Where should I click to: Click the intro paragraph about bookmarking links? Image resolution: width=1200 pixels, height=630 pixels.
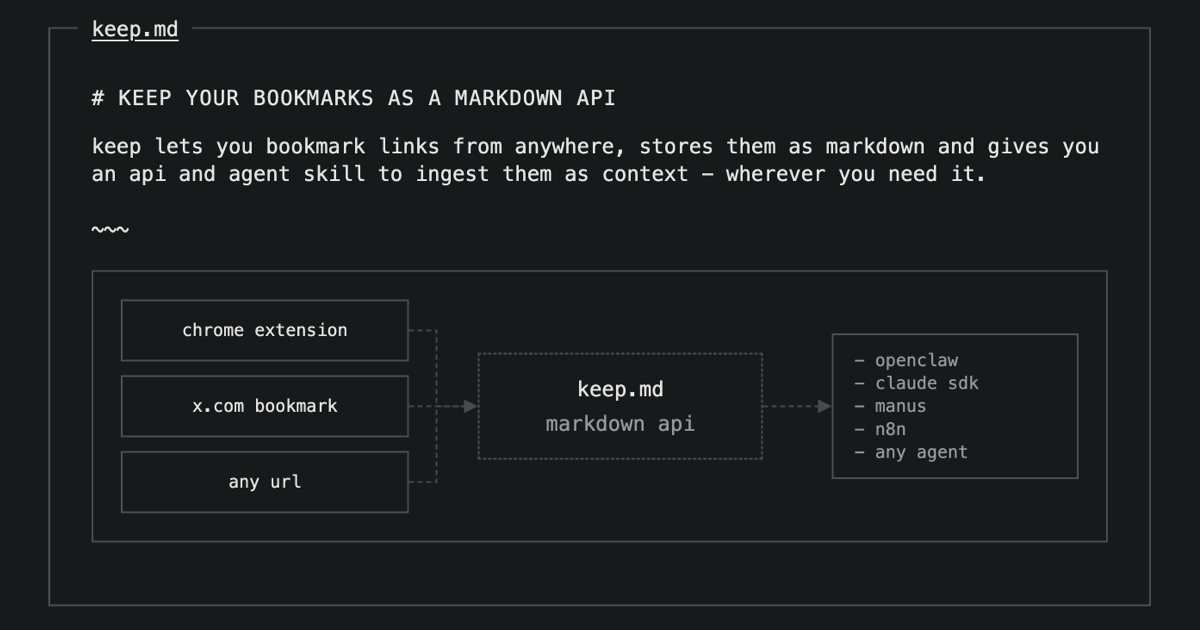click(596, 160)
